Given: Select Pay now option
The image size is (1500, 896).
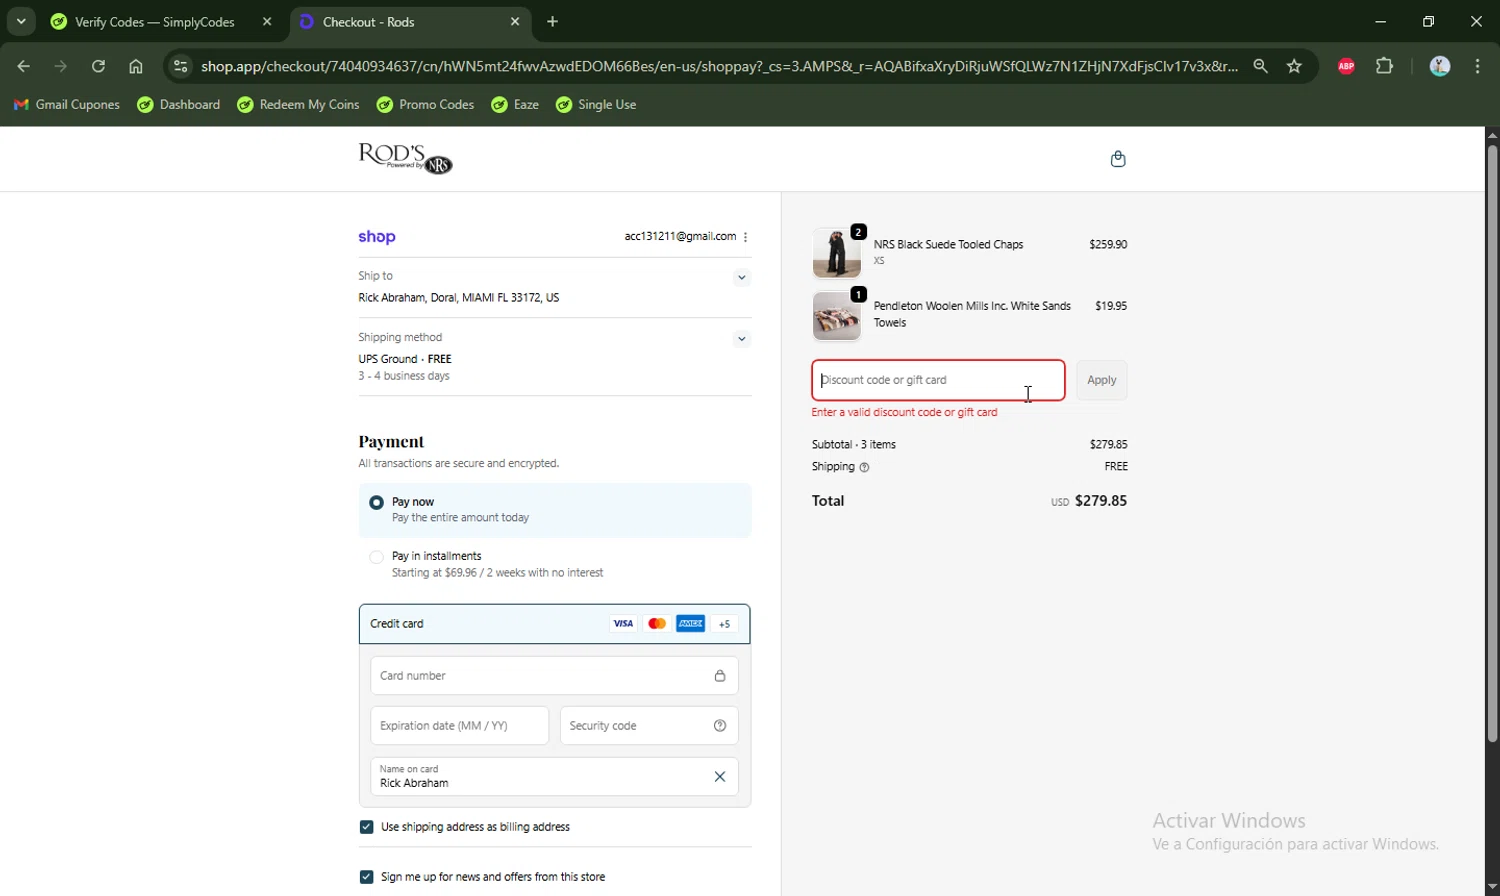Looking at the screenshot, I should coord(376,503).
